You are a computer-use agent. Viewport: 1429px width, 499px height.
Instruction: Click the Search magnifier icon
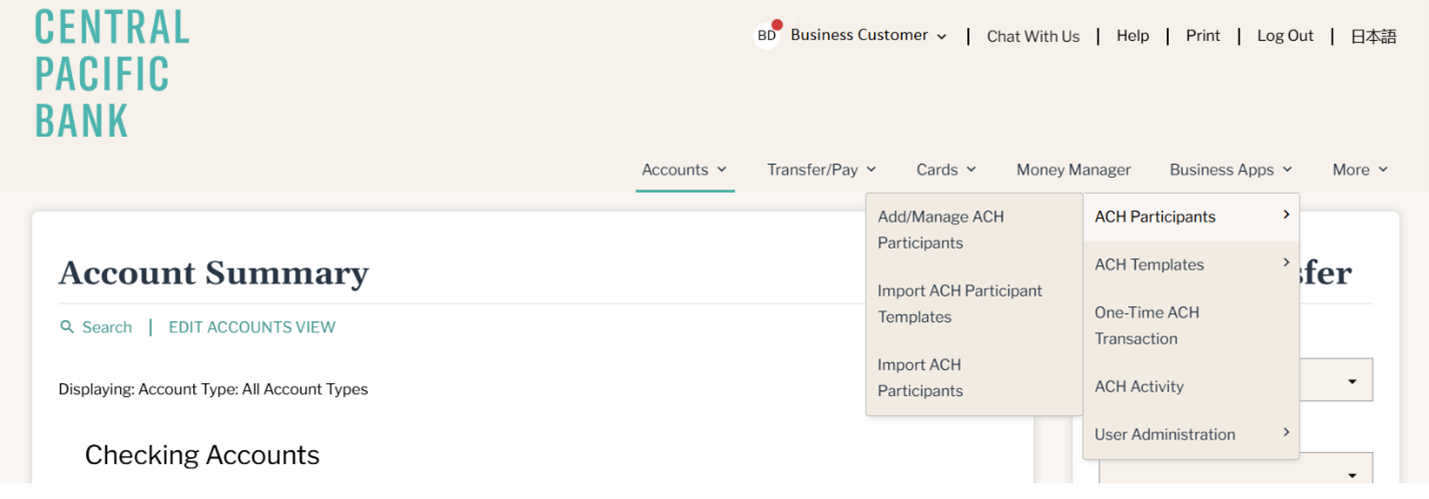[x=67, y=327]
